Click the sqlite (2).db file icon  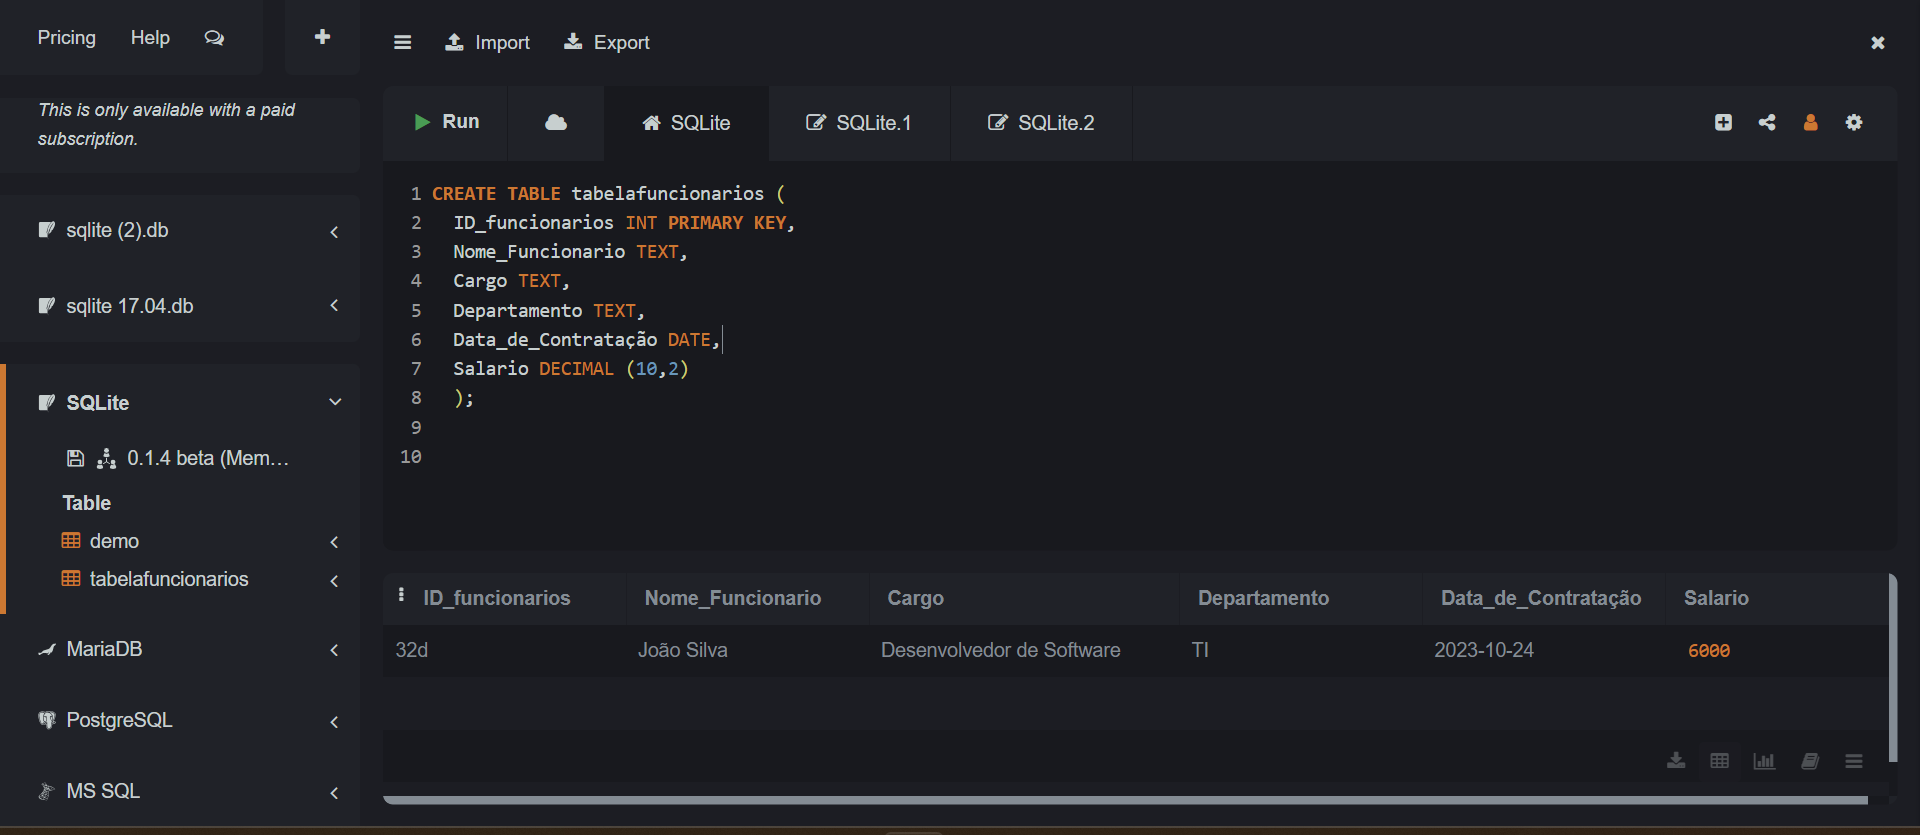[46, 230]
